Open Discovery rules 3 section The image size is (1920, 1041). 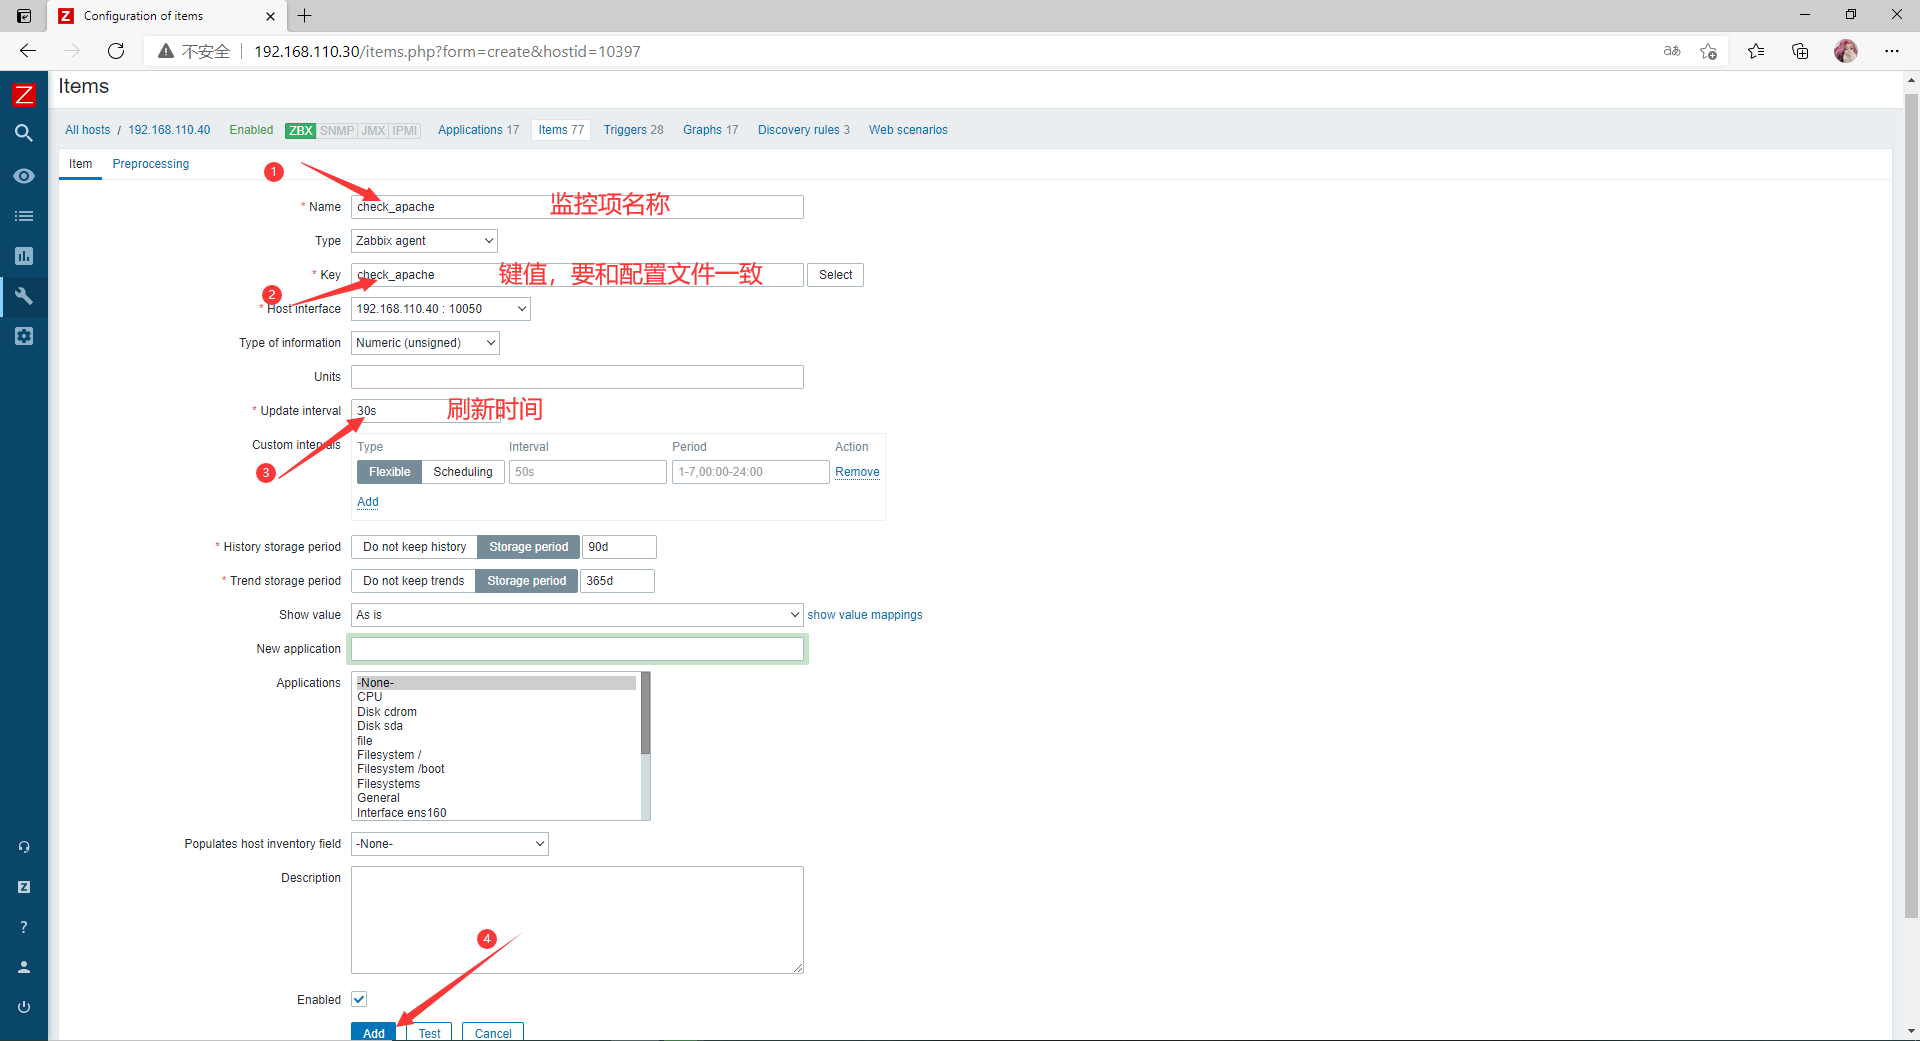tap(803, 130)
